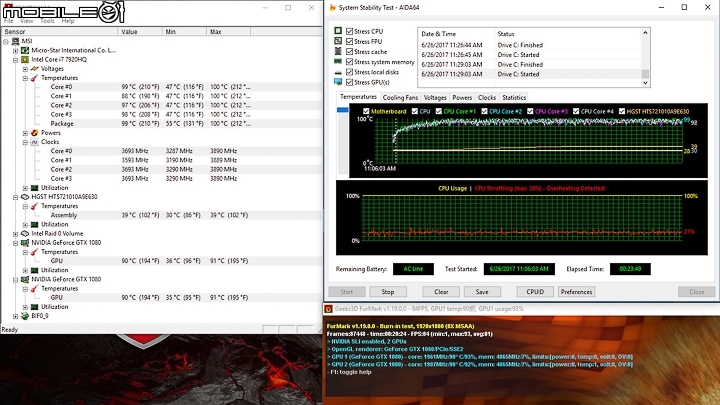
Task: Click the icon next to Stress cache
Action: click(338, 51)
